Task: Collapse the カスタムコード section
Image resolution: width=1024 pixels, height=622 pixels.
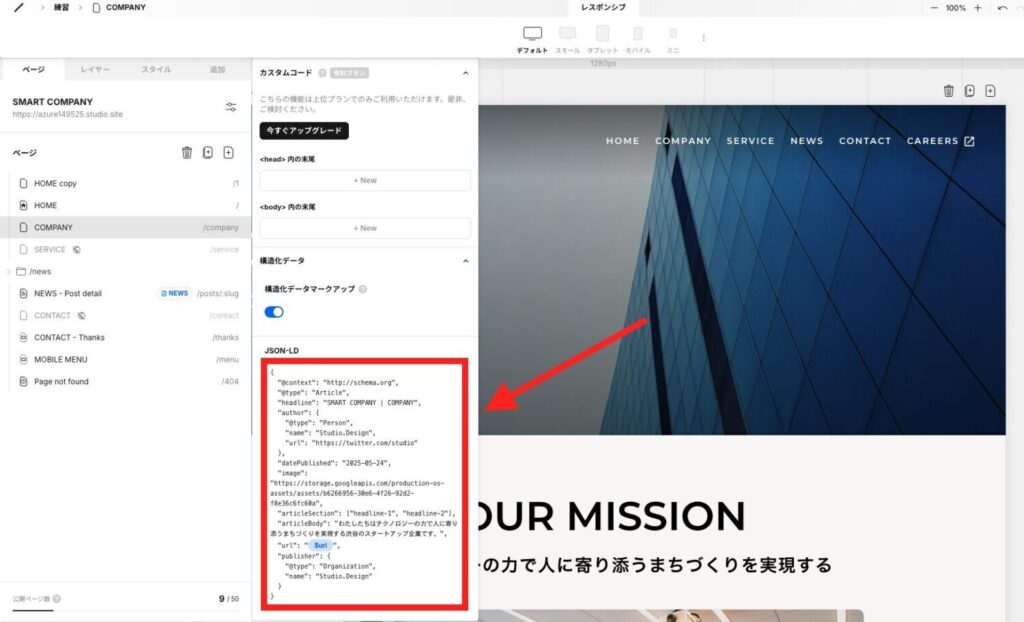Action: (x=465, y=73)
